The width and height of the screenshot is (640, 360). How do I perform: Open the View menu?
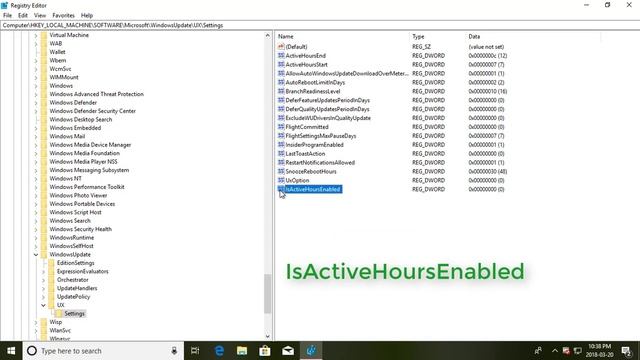(x=40, y=15)
